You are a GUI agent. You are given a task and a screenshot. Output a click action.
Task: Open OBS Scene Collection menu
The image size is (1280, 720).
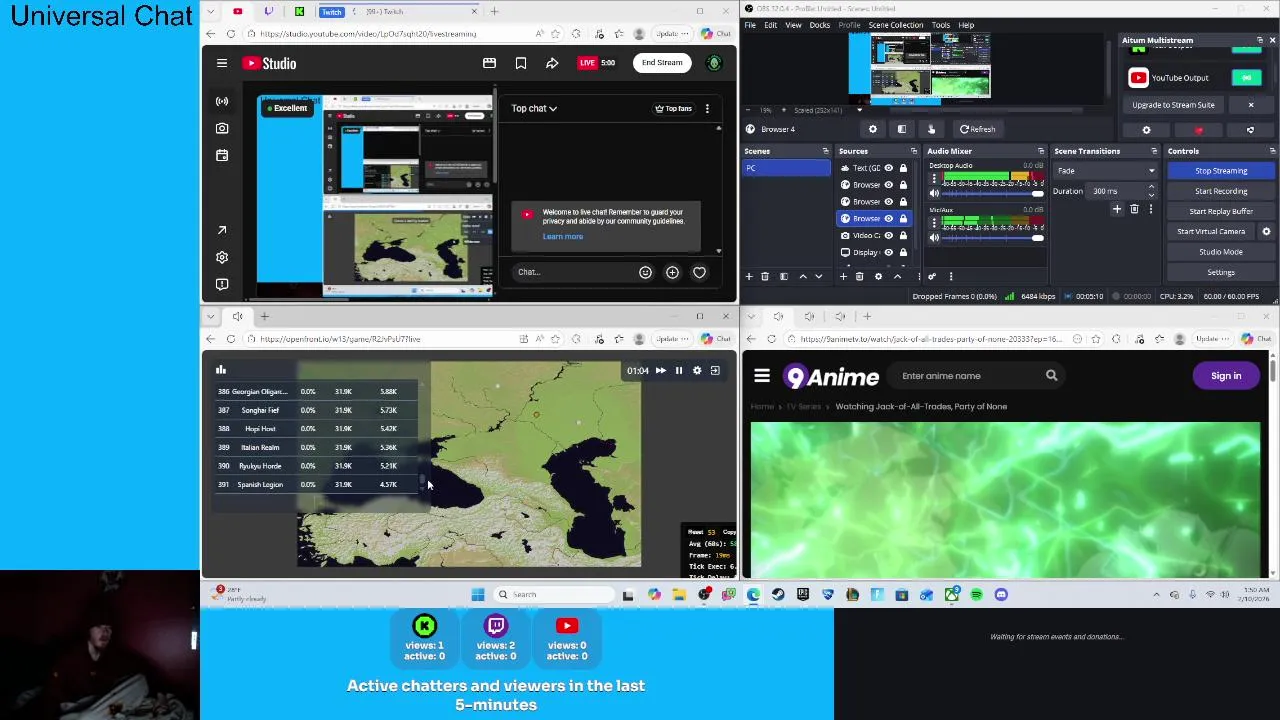tap(896, 25)
